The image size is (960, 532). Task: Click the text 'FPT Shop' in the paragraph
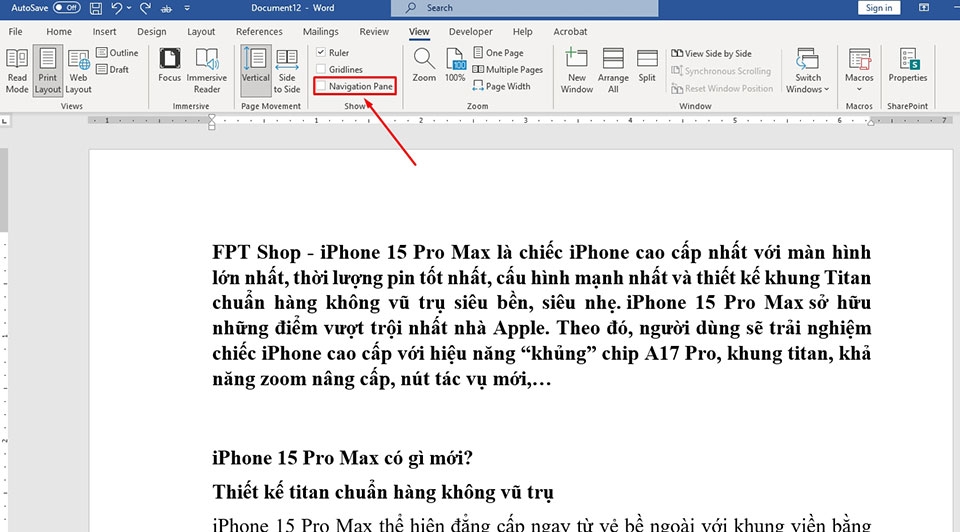[257, 252]
